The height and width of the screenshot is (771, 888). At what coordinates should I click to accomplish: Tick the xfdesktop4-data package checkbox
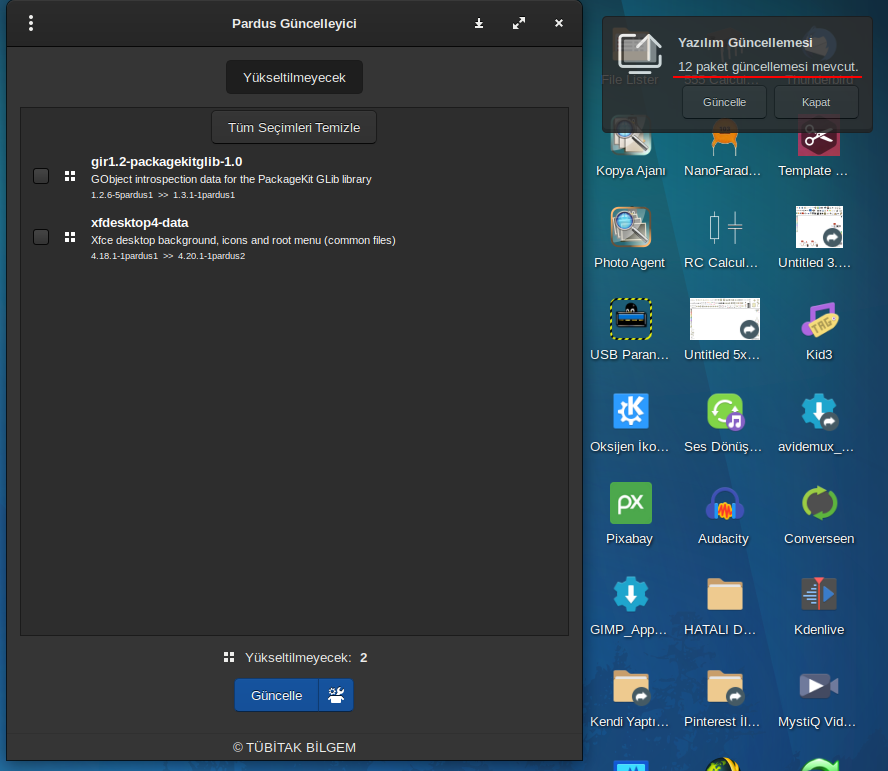click(41, 237)
